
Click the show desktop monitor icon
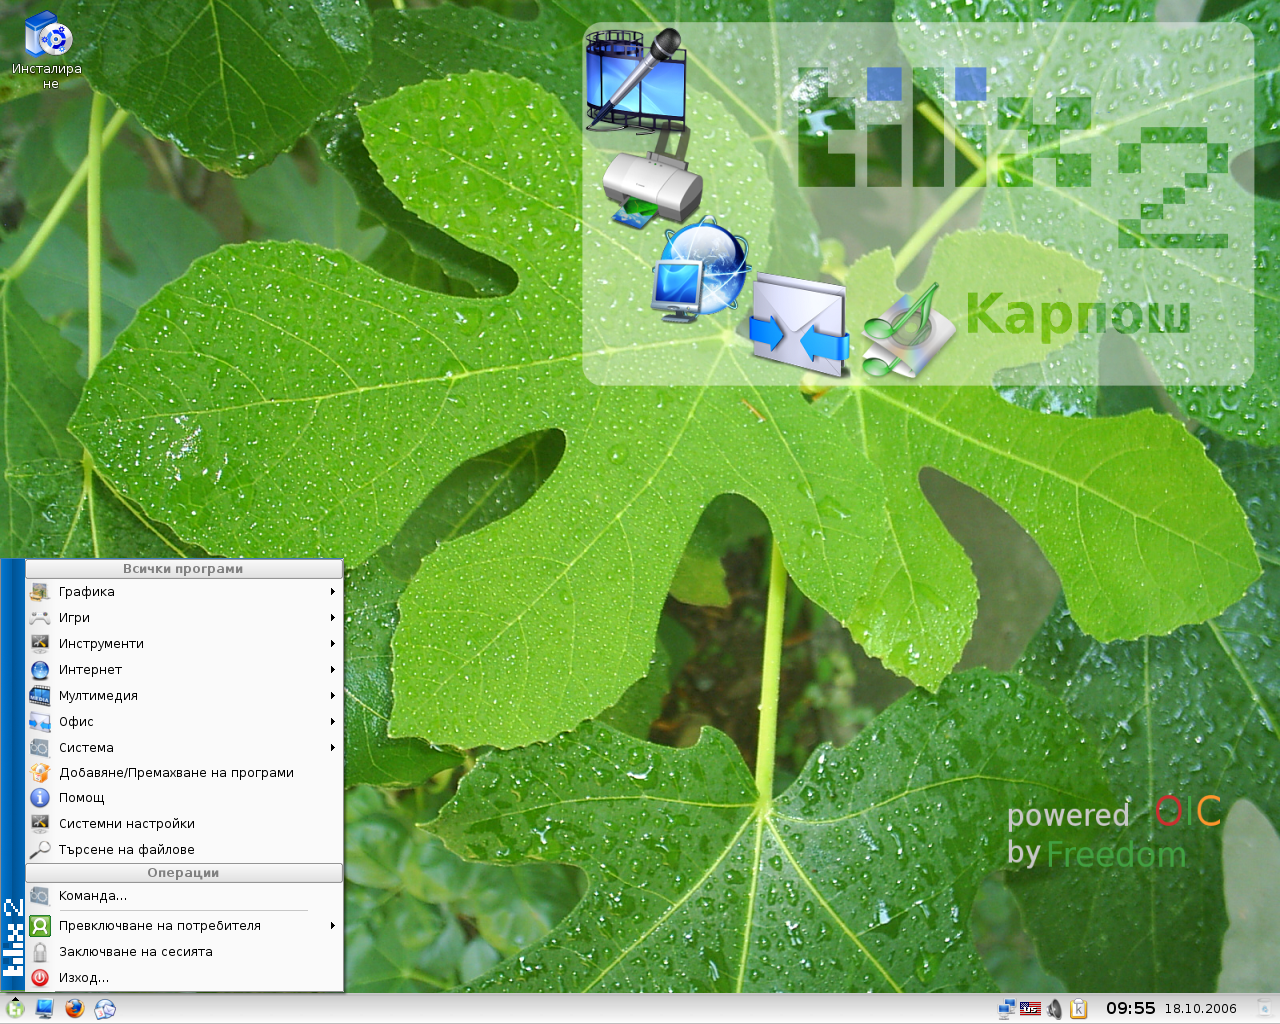pos(44,1008)
